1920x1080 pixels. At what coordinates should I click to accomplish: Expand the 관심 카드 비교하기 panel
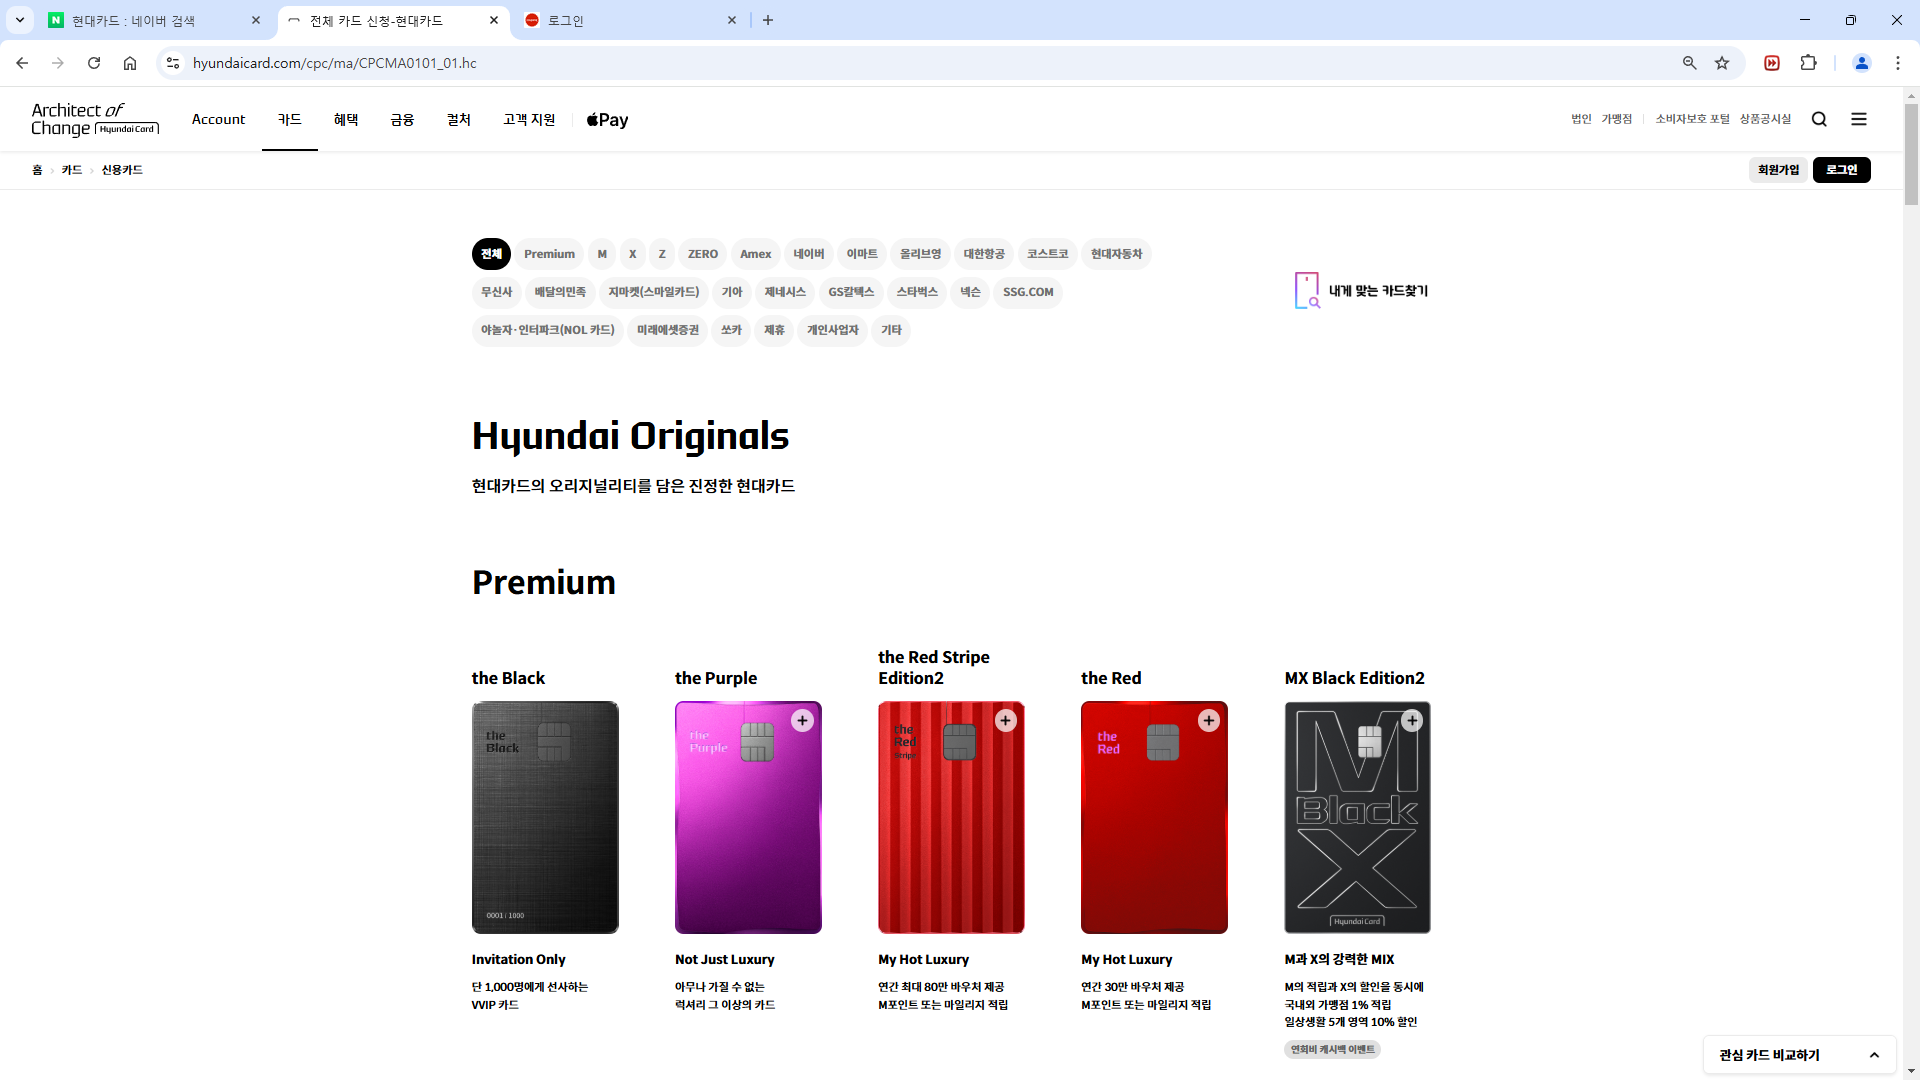tap(1799, 1055)
